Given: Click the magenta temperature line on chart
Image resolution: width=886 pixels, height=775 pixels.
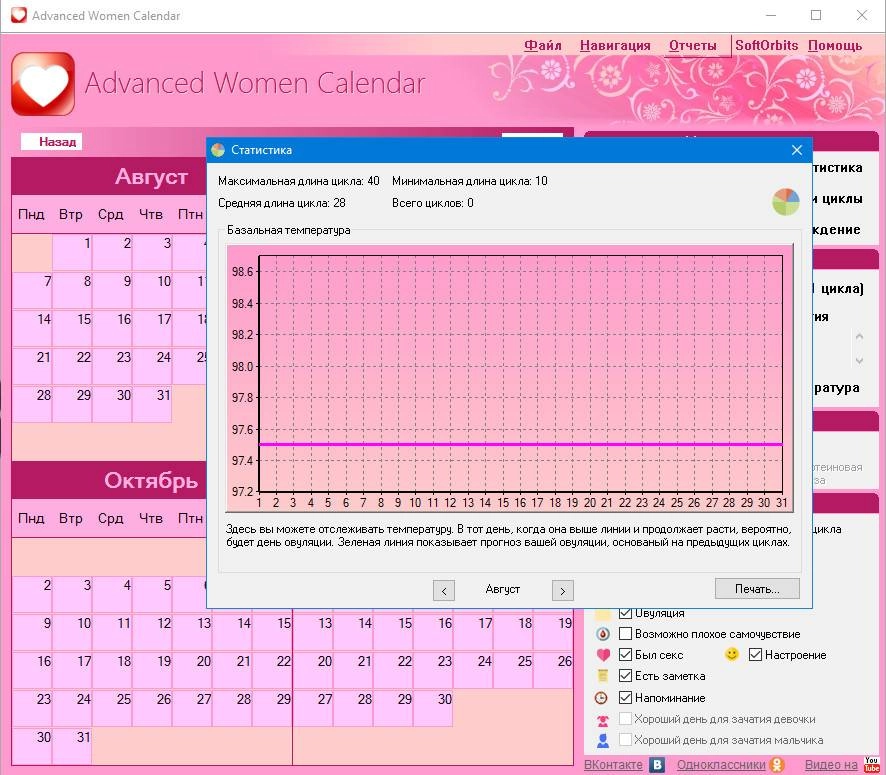Looking at the screenshot, I should (x=520, y=445).
